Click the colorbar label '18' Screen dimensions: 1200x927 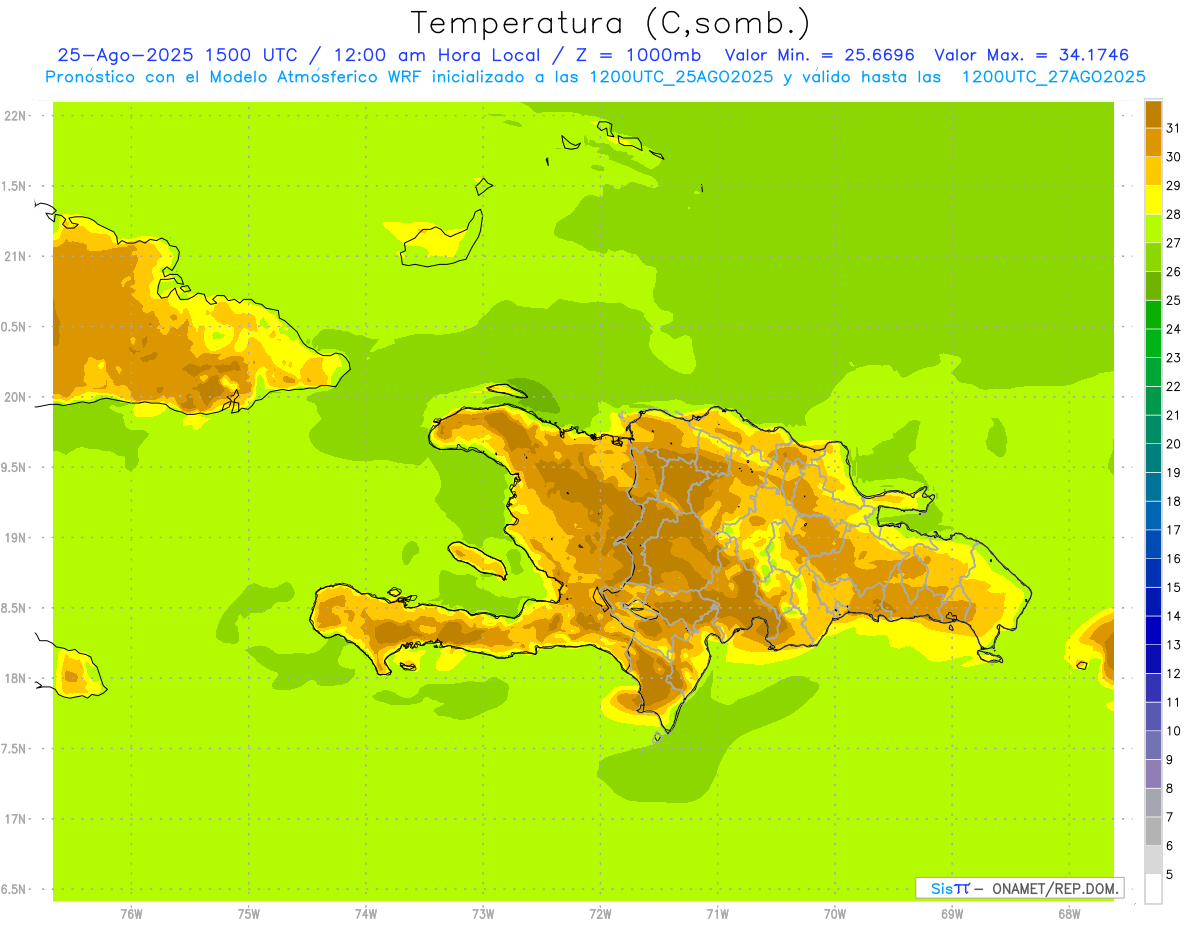[1173, 501]
